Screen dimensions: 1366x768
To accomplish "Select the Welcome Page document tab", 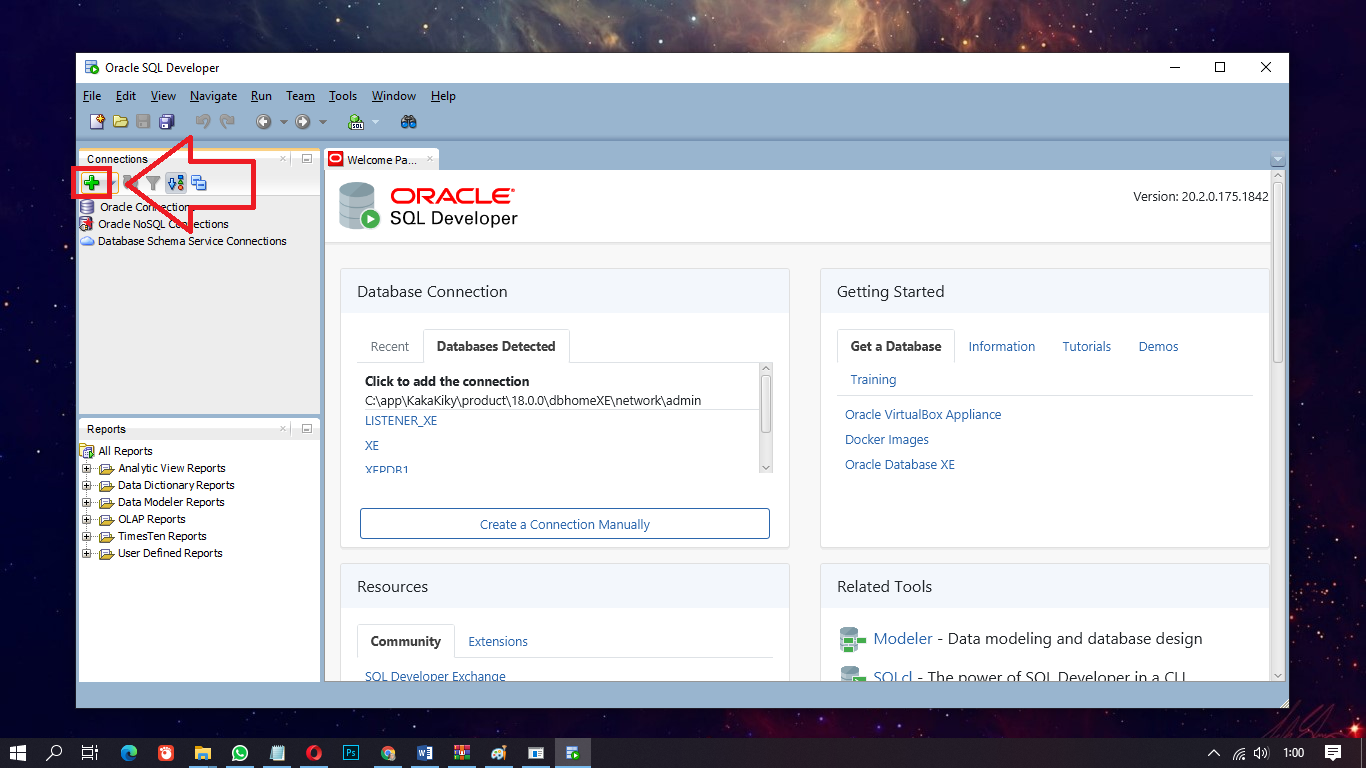I will [382, 160].
